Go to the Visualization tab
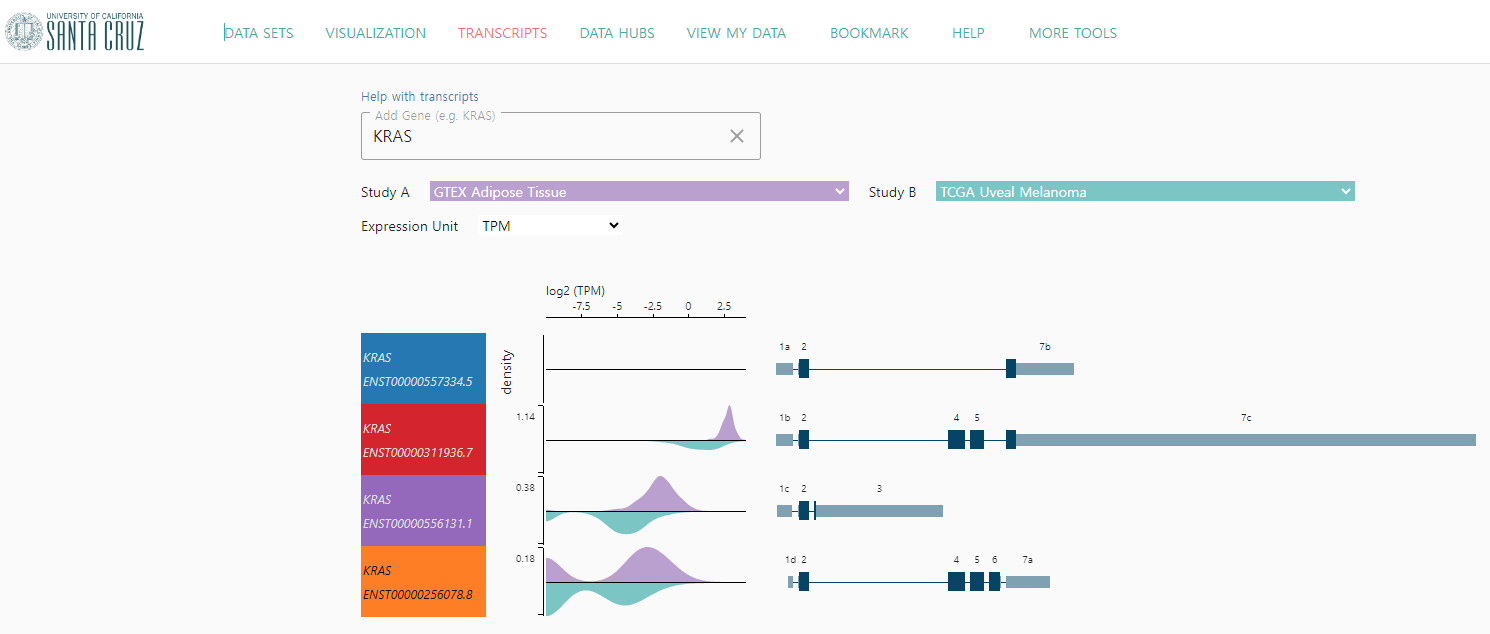The height and width of the screenshot is (634, 1490). point(375,33)
